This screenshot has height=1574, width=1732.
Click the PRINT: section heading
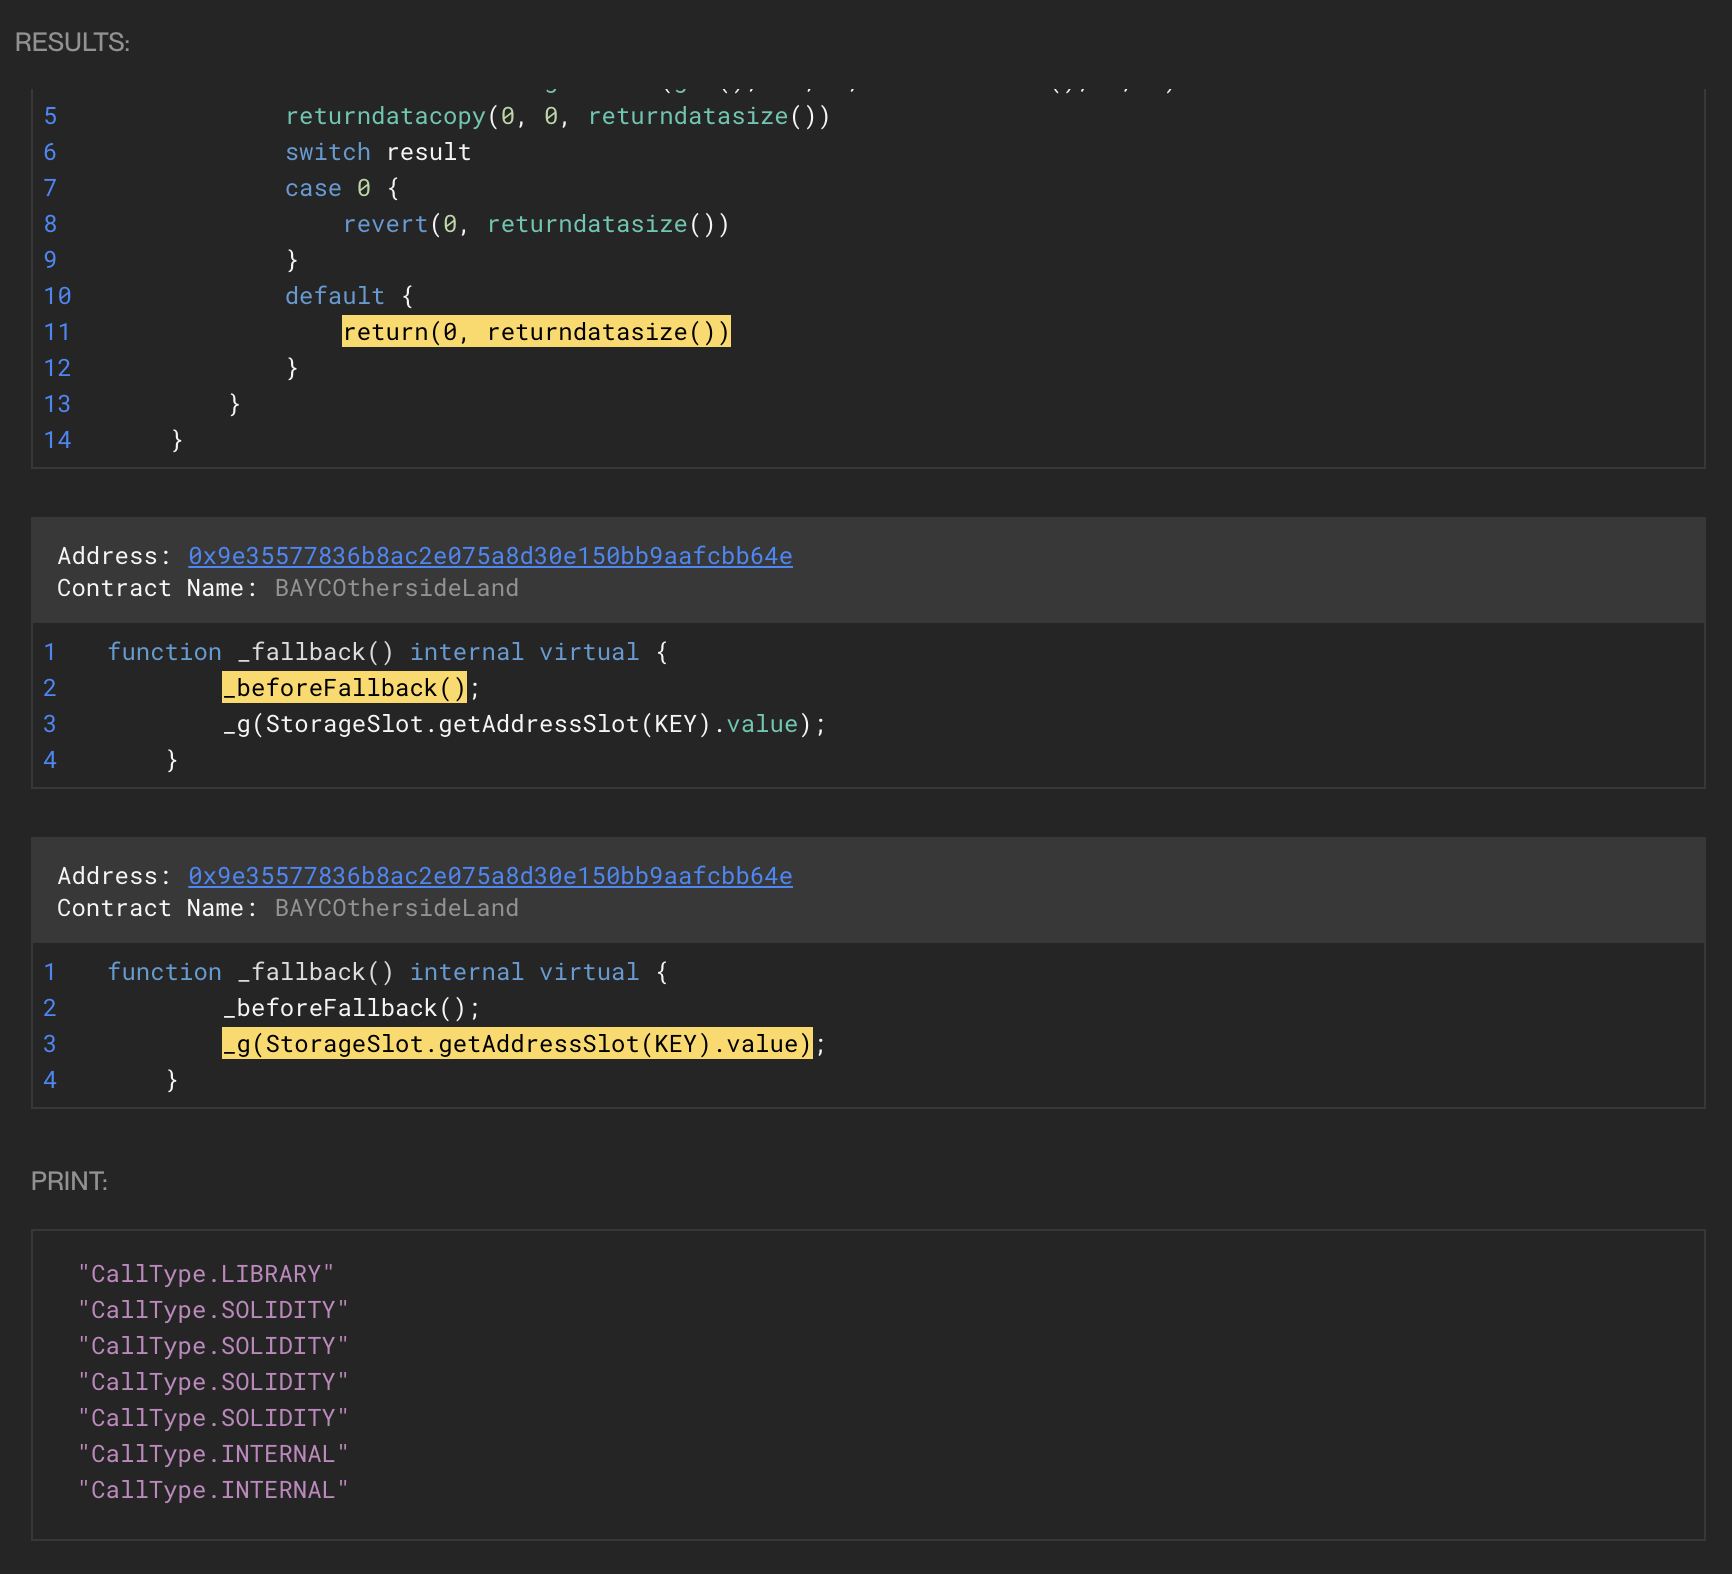pos(69,1181)
